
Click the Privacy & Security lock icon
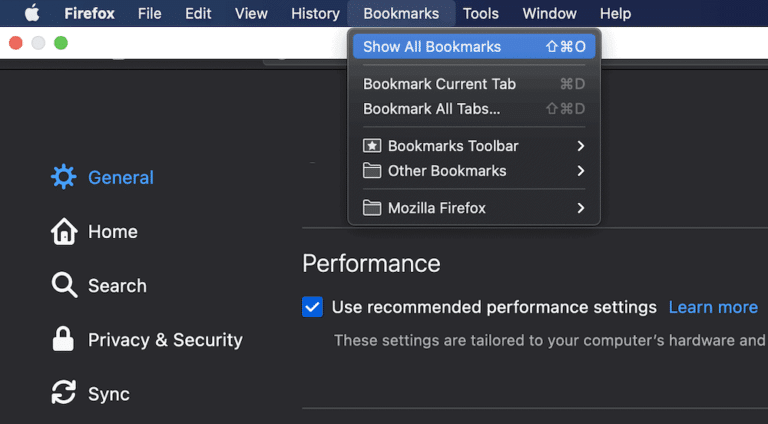click(63, 339)
